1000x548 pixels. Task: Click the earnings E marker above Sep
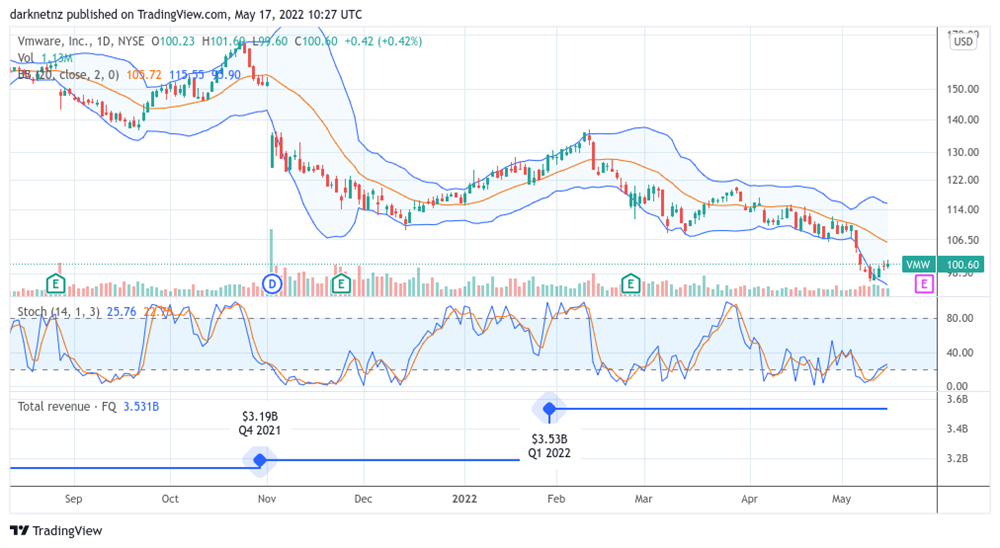(56, 283)
